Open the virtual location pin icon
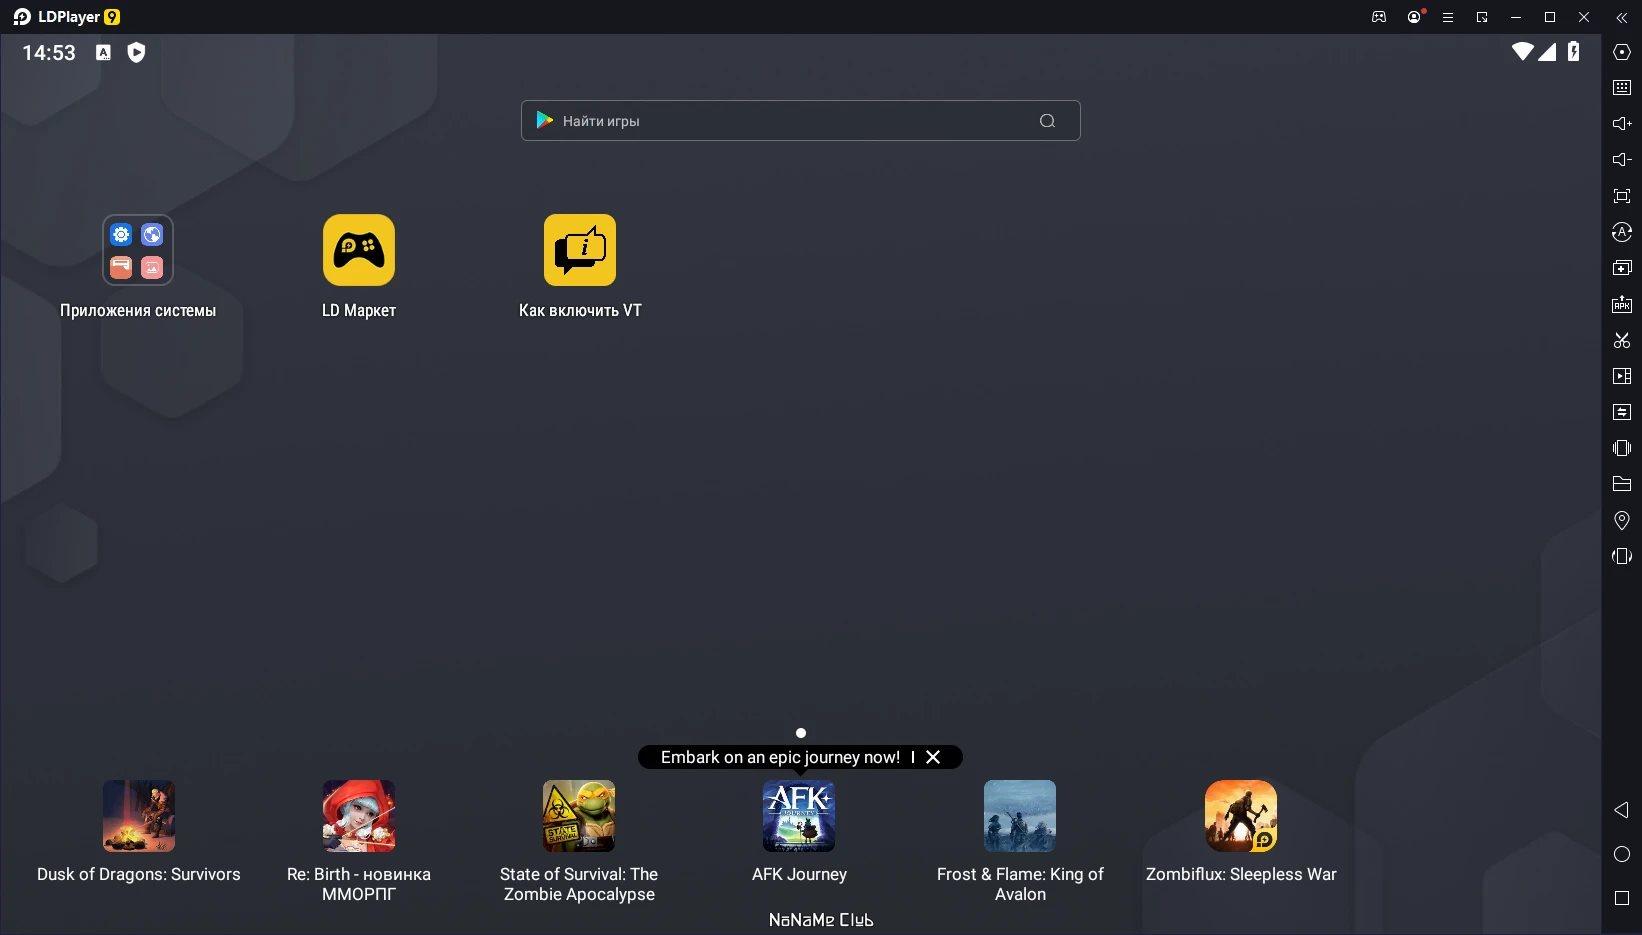Image resolution: width=1642 pixels, height=935 pixels. click(1622, 520)
